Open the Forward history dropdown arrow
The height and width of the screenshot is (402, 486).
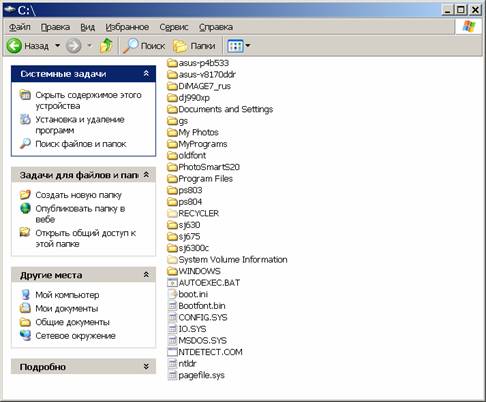coord(89,45)
